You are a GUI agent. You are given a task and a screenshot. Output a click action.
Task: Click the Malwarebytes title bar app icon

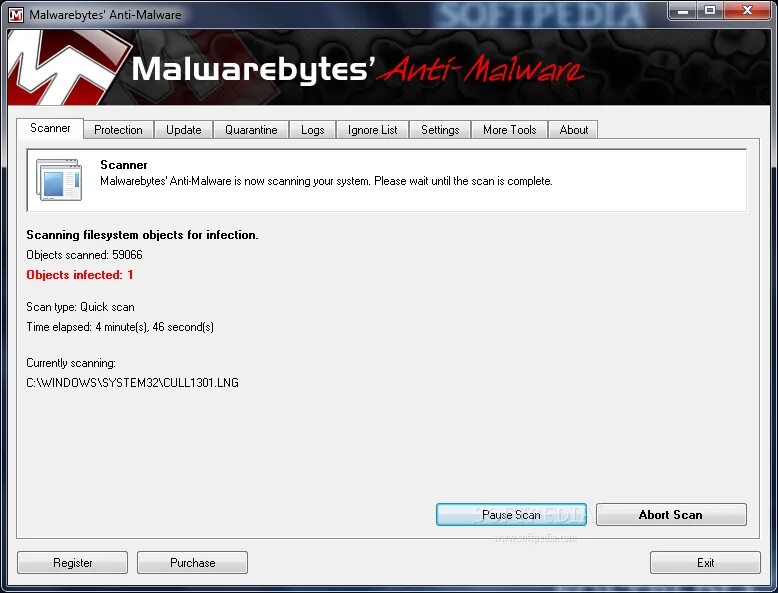[x=16, y=15]
